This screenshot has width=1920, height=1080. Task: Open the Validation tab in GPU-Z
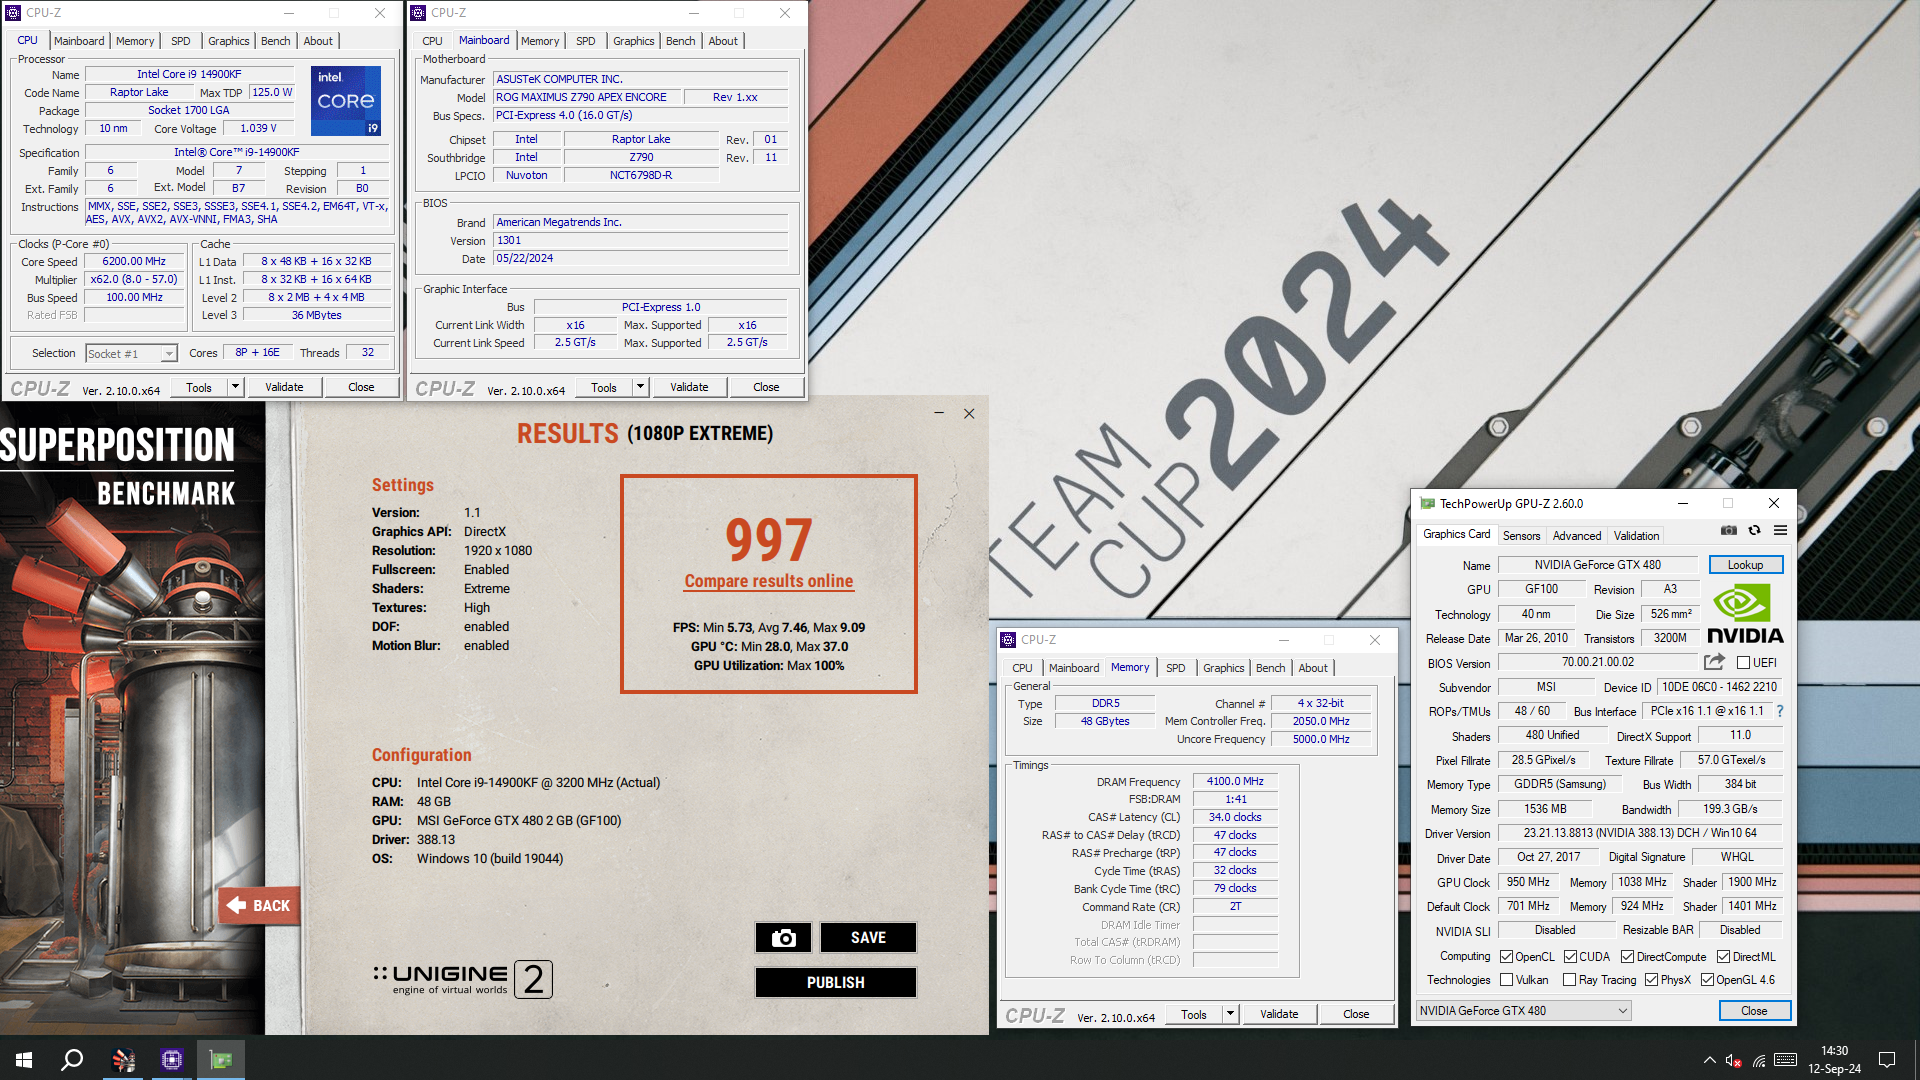(x=1636, y=536)
